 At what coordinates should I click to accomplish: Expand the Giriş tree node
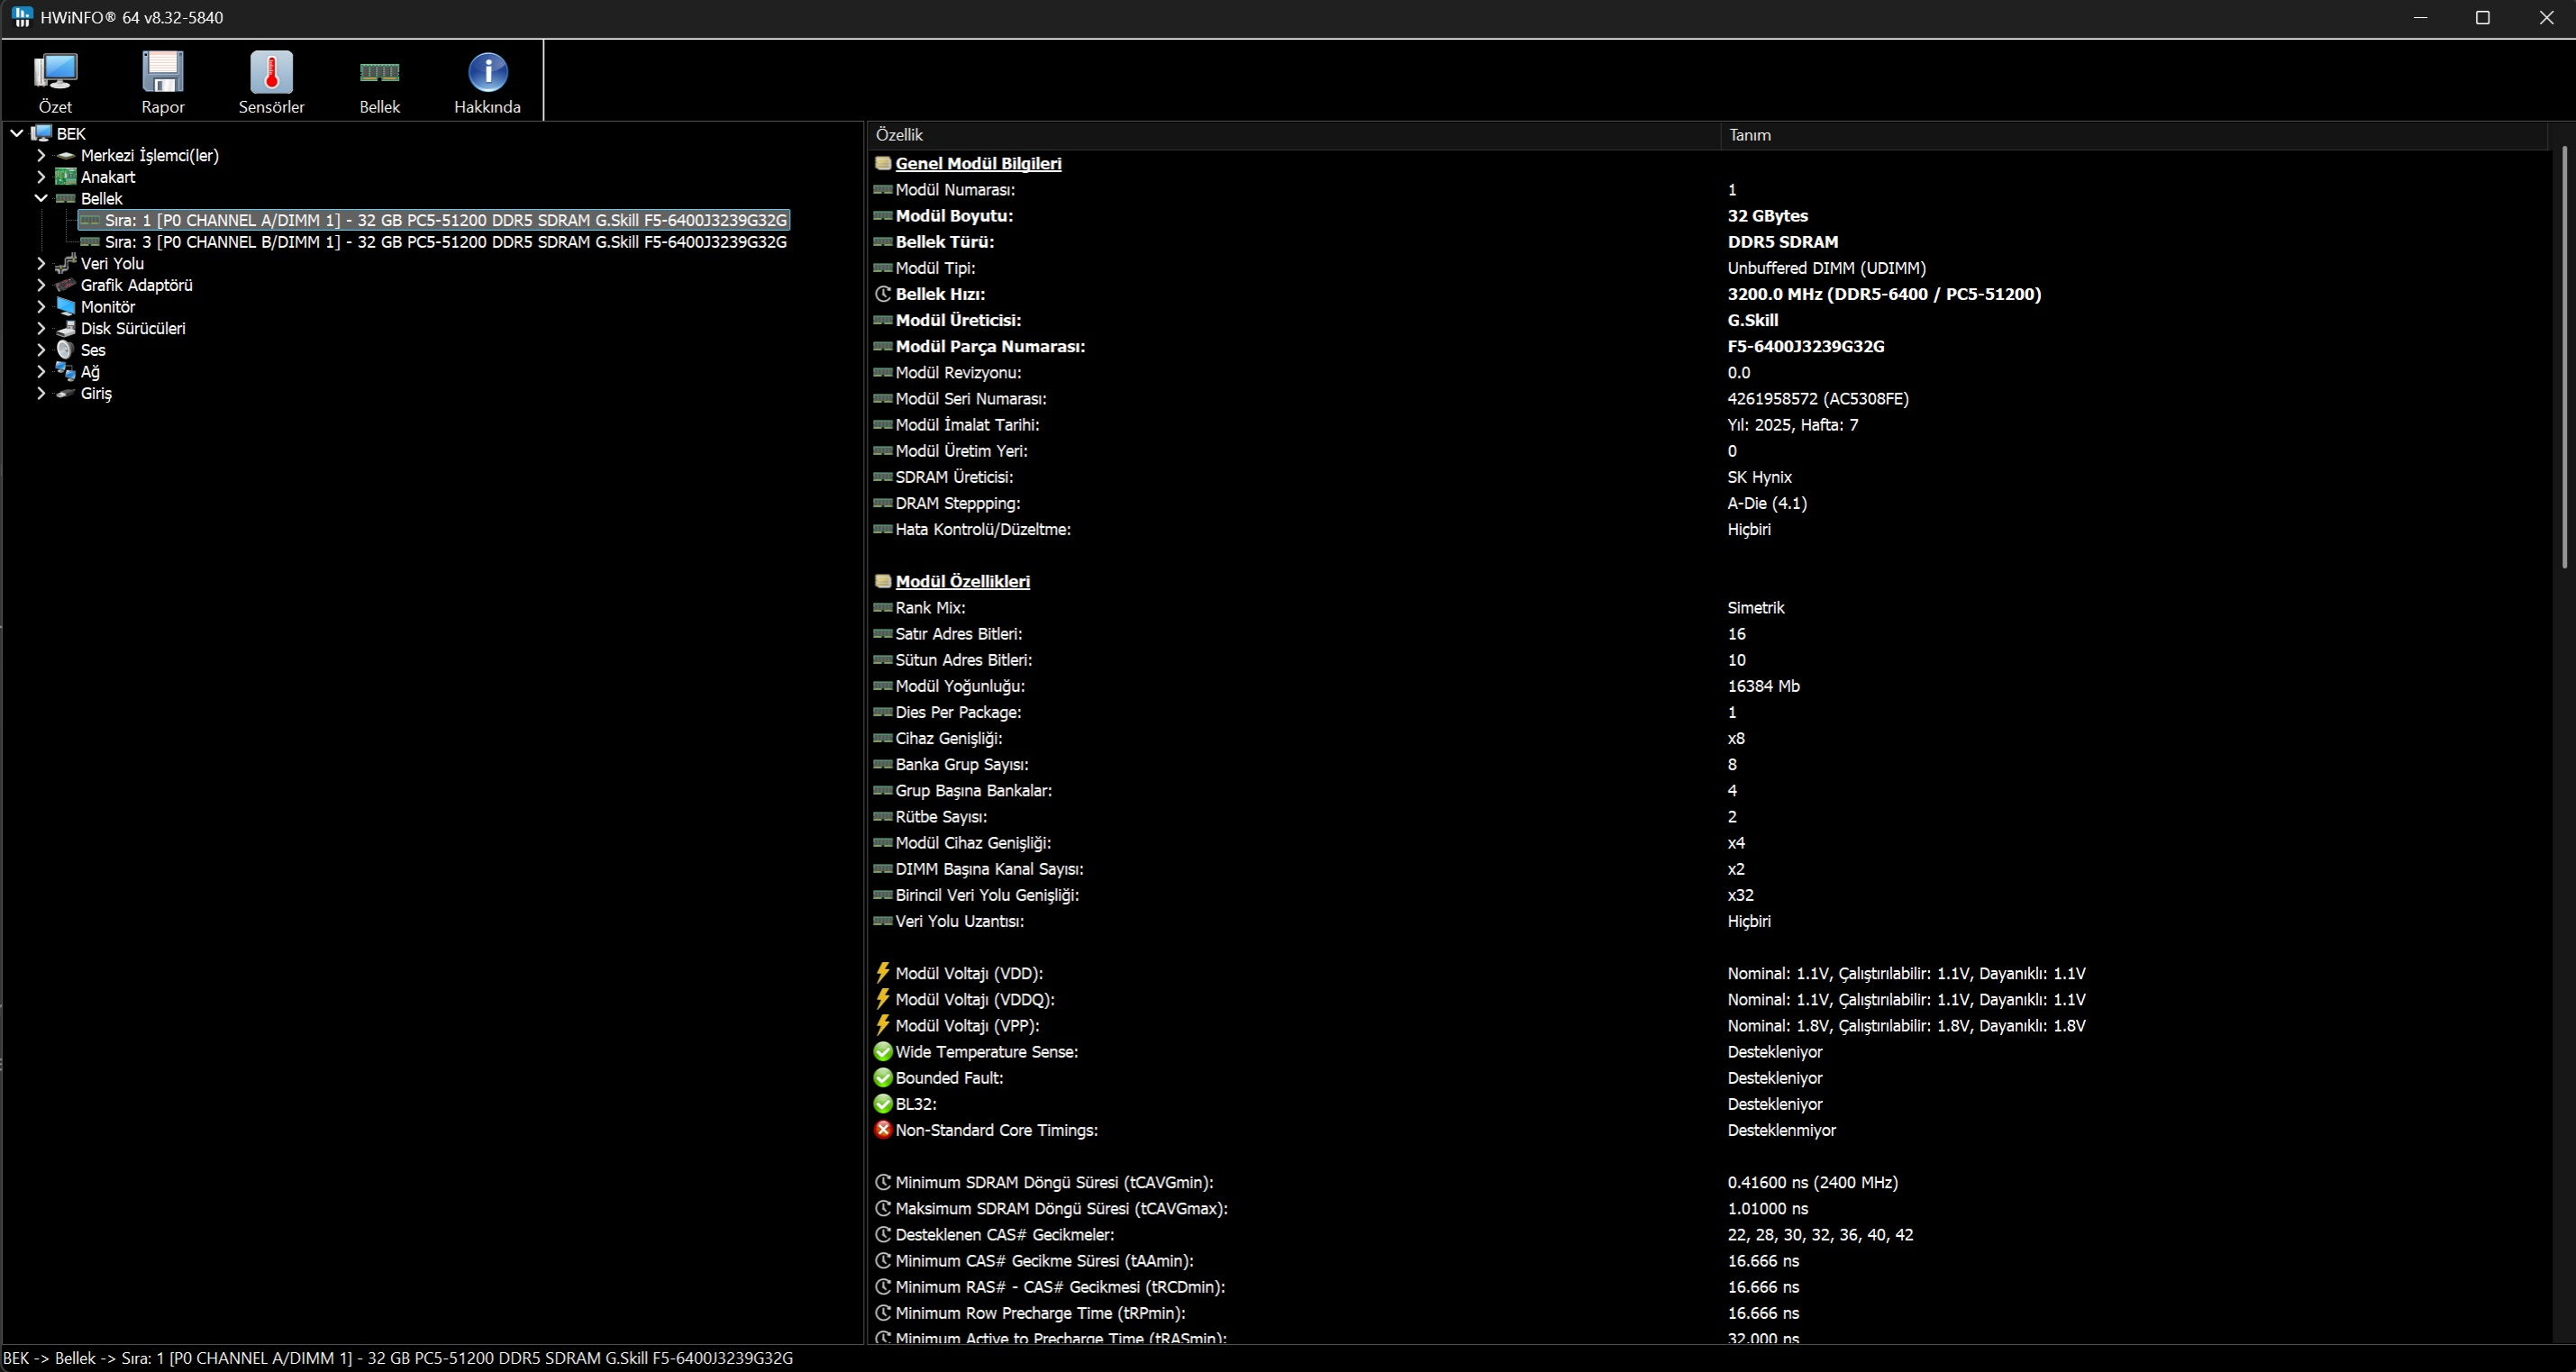(41, 394)
